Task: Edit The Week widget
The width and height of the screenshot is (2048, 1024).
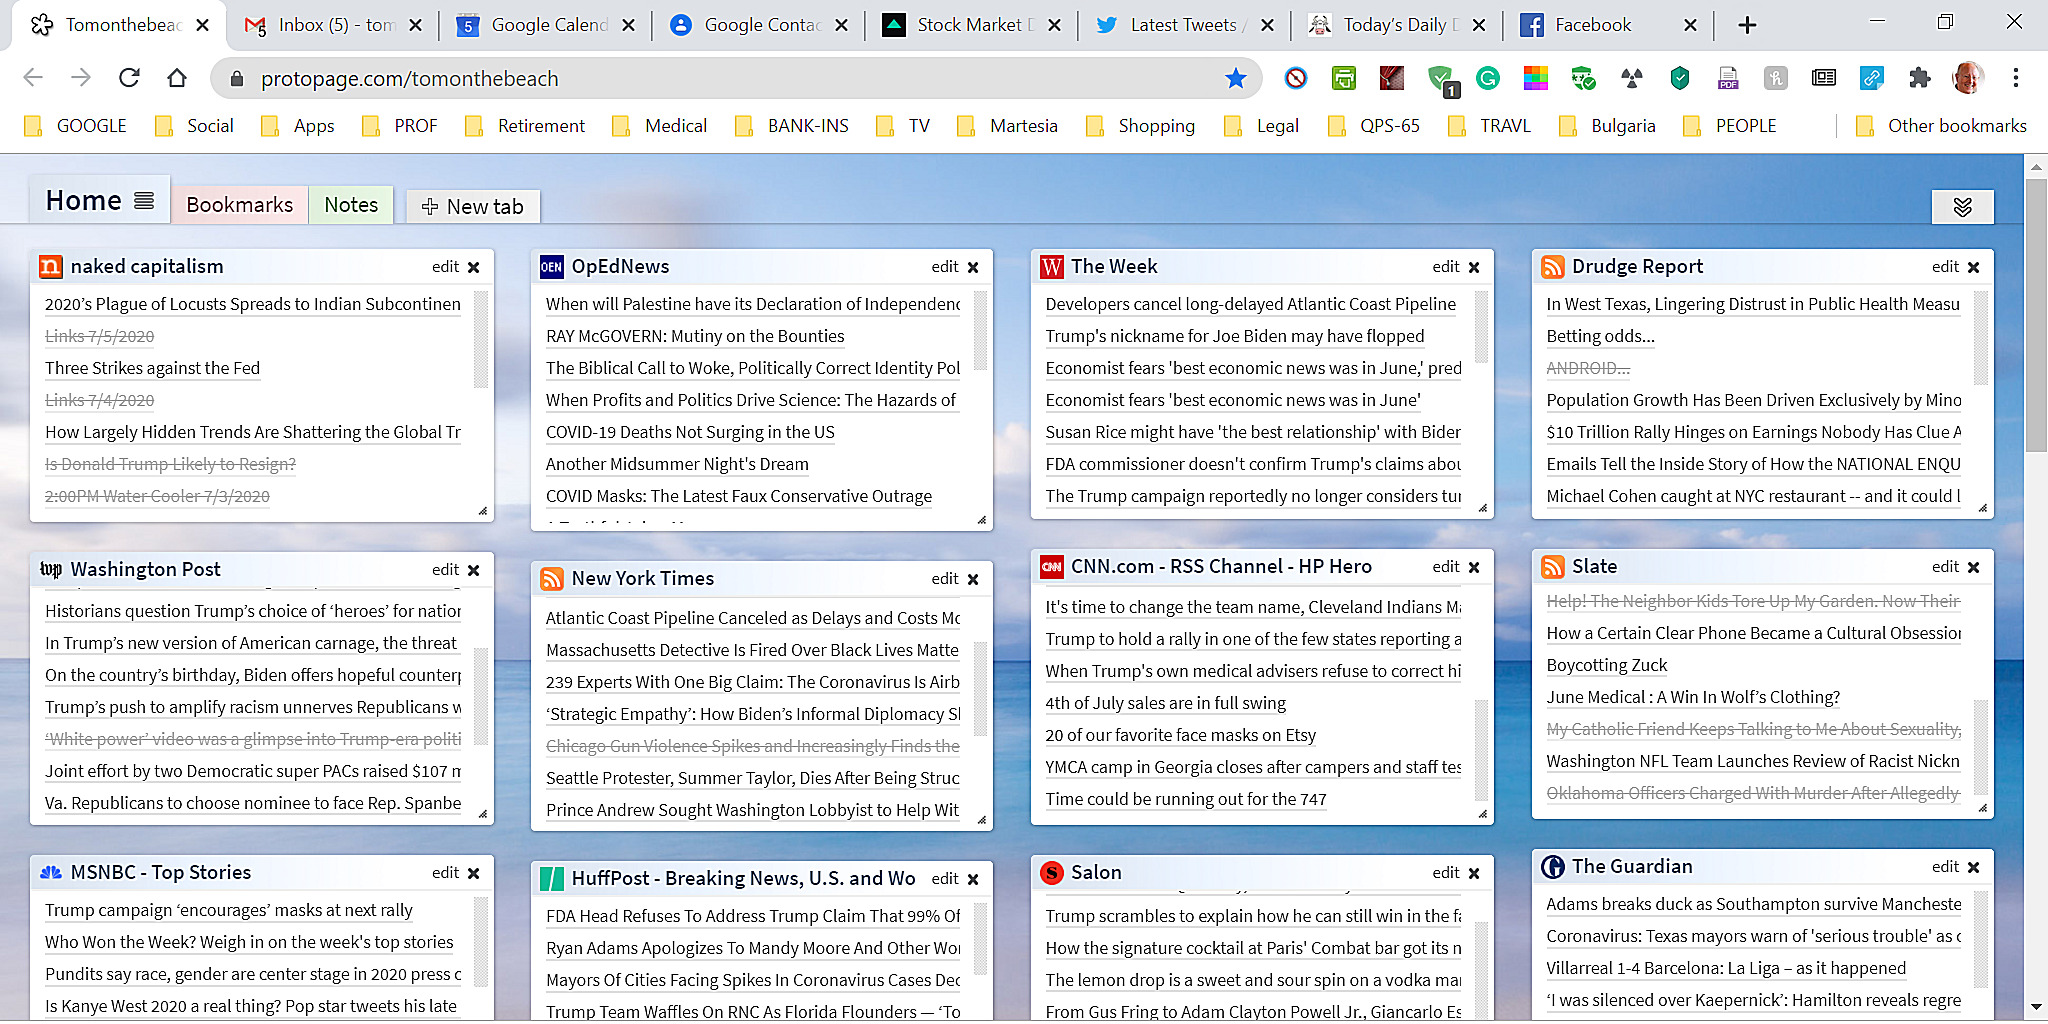Action: [x=1445, y=267]
